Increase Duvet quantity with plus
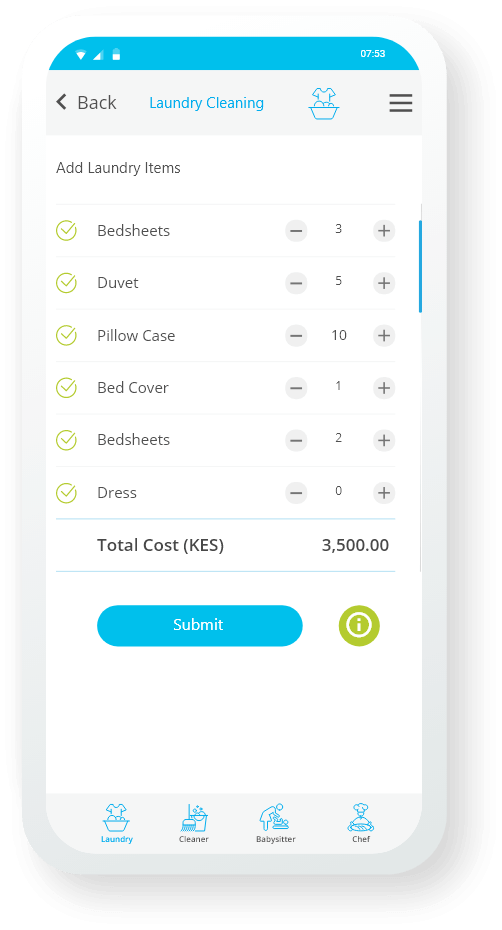This screenshot has width=502, height=930. [x=384, y=283]
